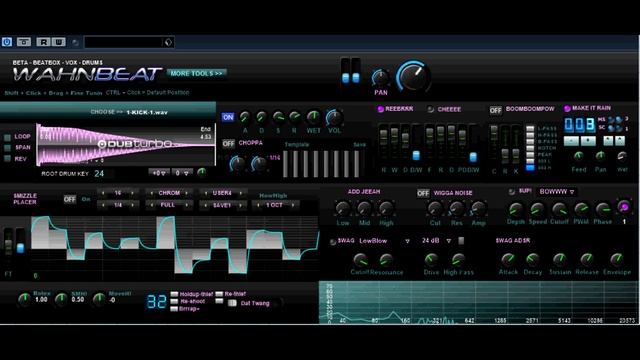640x360 pixels.
Task: Click left arrow of FULL selector
Action: tap(152, 205)
